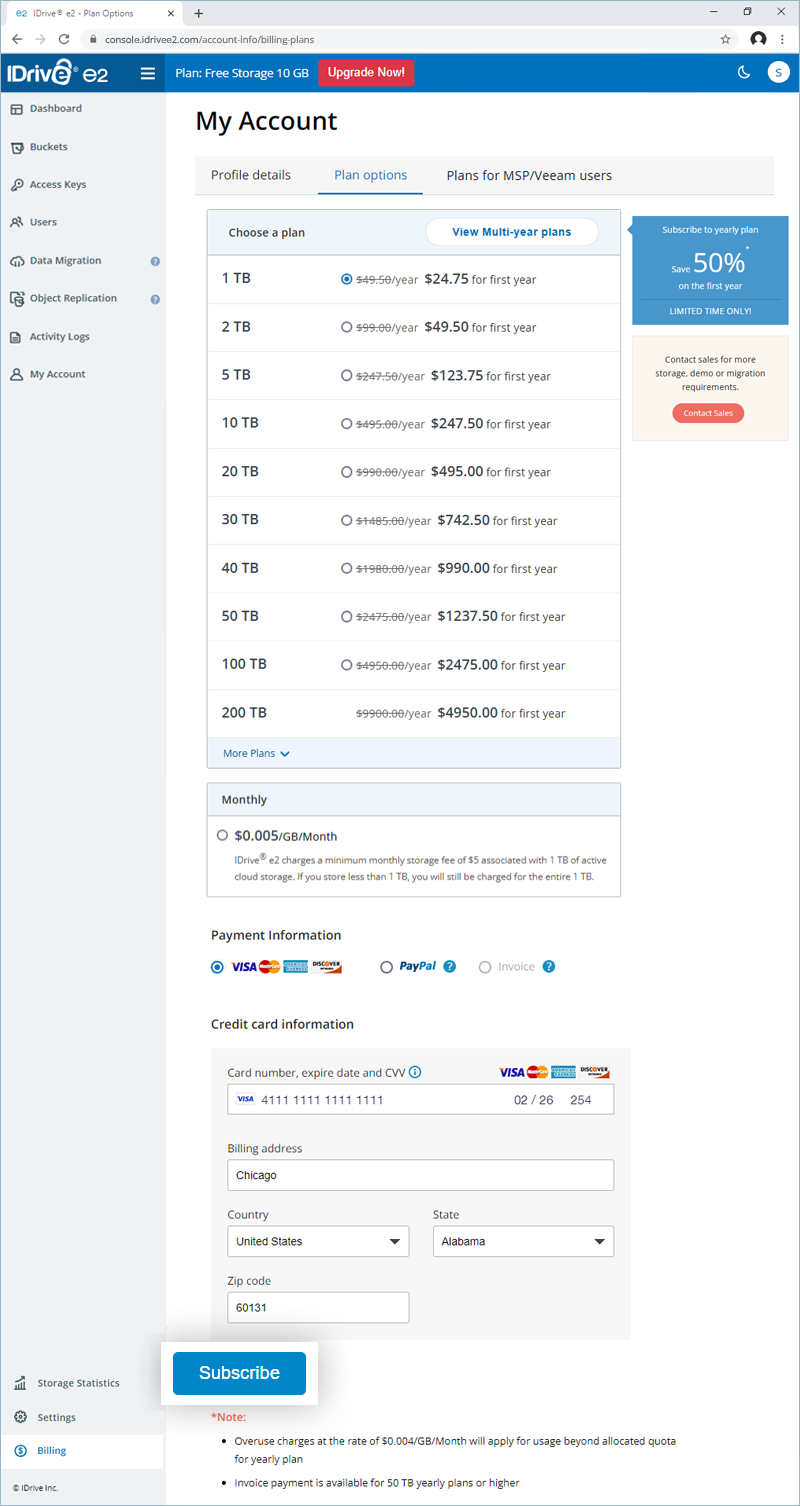This screenshot has height=1506, width=800.
Task: Open the hamburger menu icon
Action: coord(148,73)
